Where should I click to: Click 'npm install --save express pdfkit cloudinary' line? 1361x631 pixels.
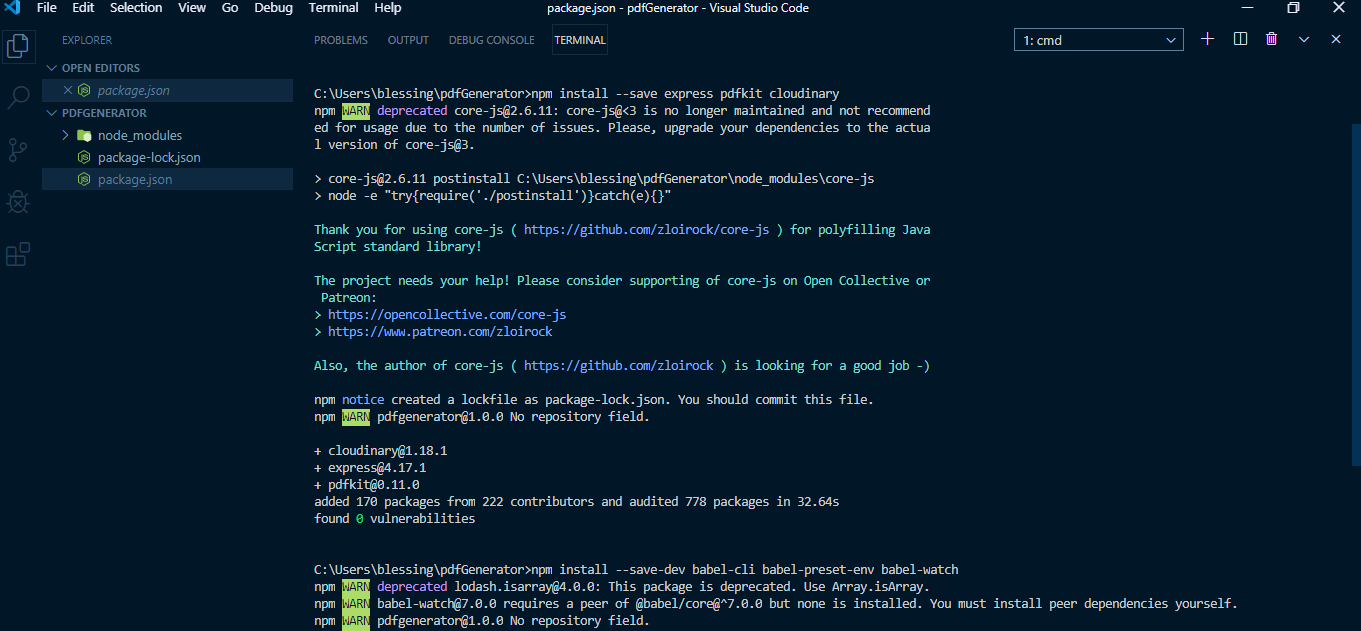(x=577, y=93)
